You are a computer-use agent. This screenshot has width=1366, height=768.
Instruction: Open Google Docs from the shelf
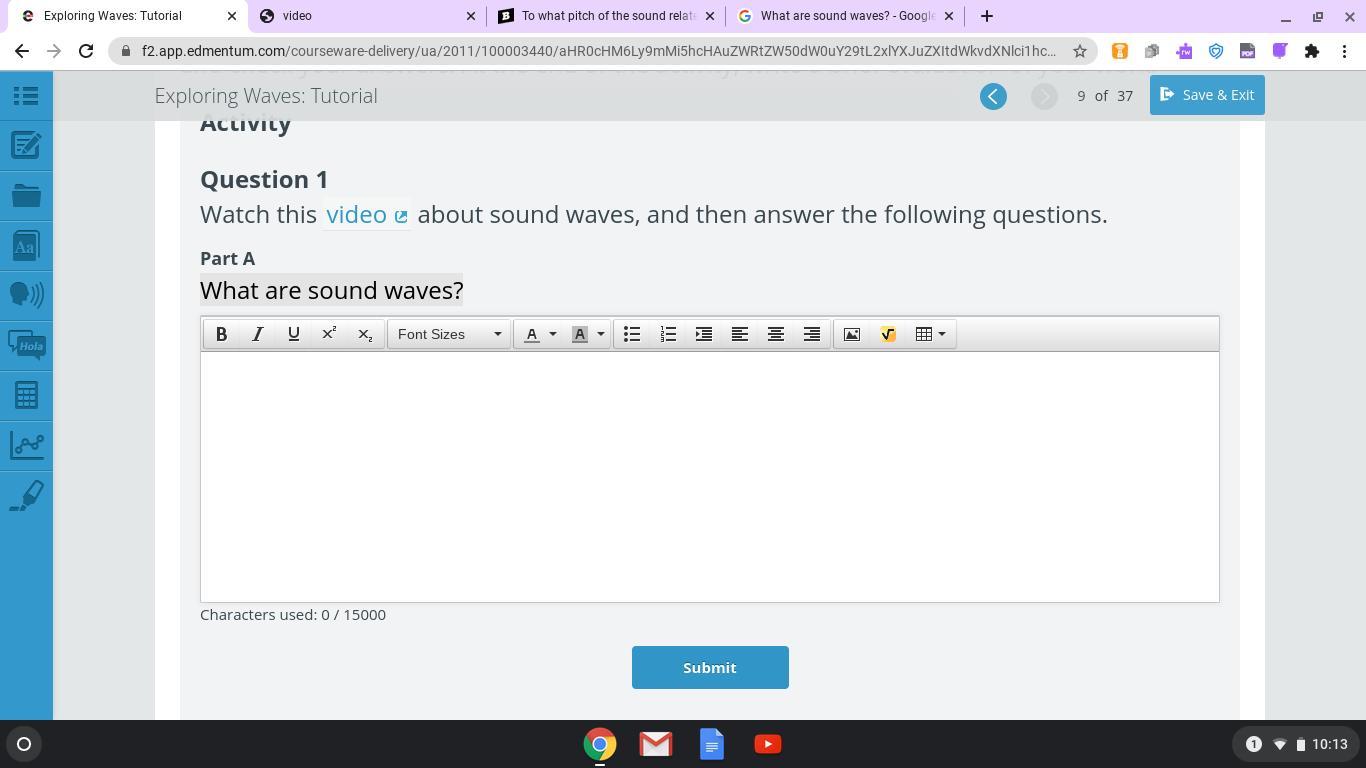(x=712, y=744)
